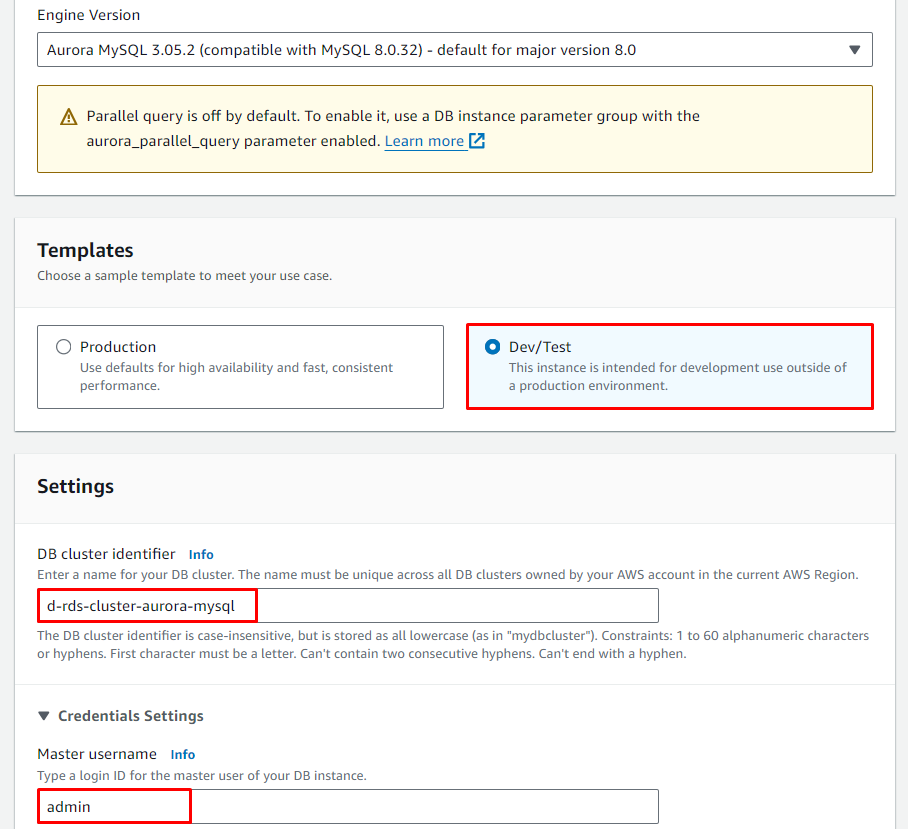
Task: Click the Credentials Settings section title
Action: 131,716
